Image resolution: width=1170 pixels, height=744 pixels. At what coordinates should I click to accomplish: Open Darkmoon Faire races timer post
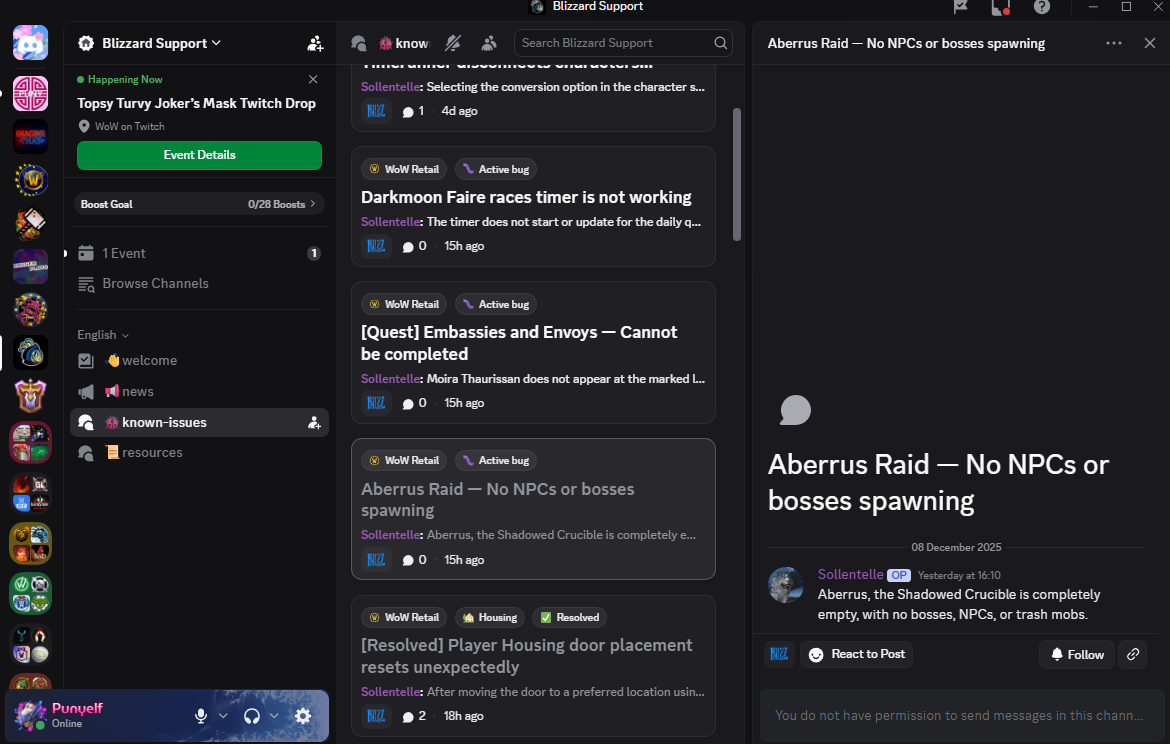coord(534,207)
